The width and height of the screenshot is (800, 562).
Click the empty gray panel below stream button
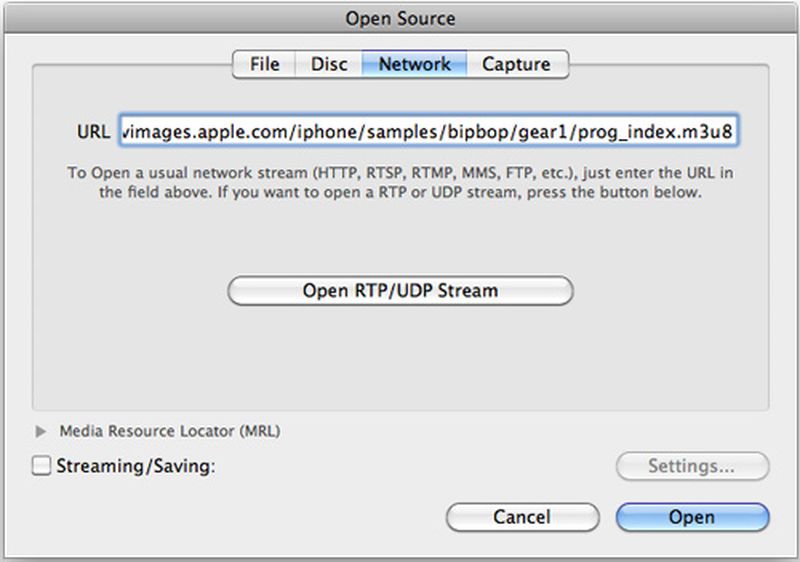coord(400,355)
